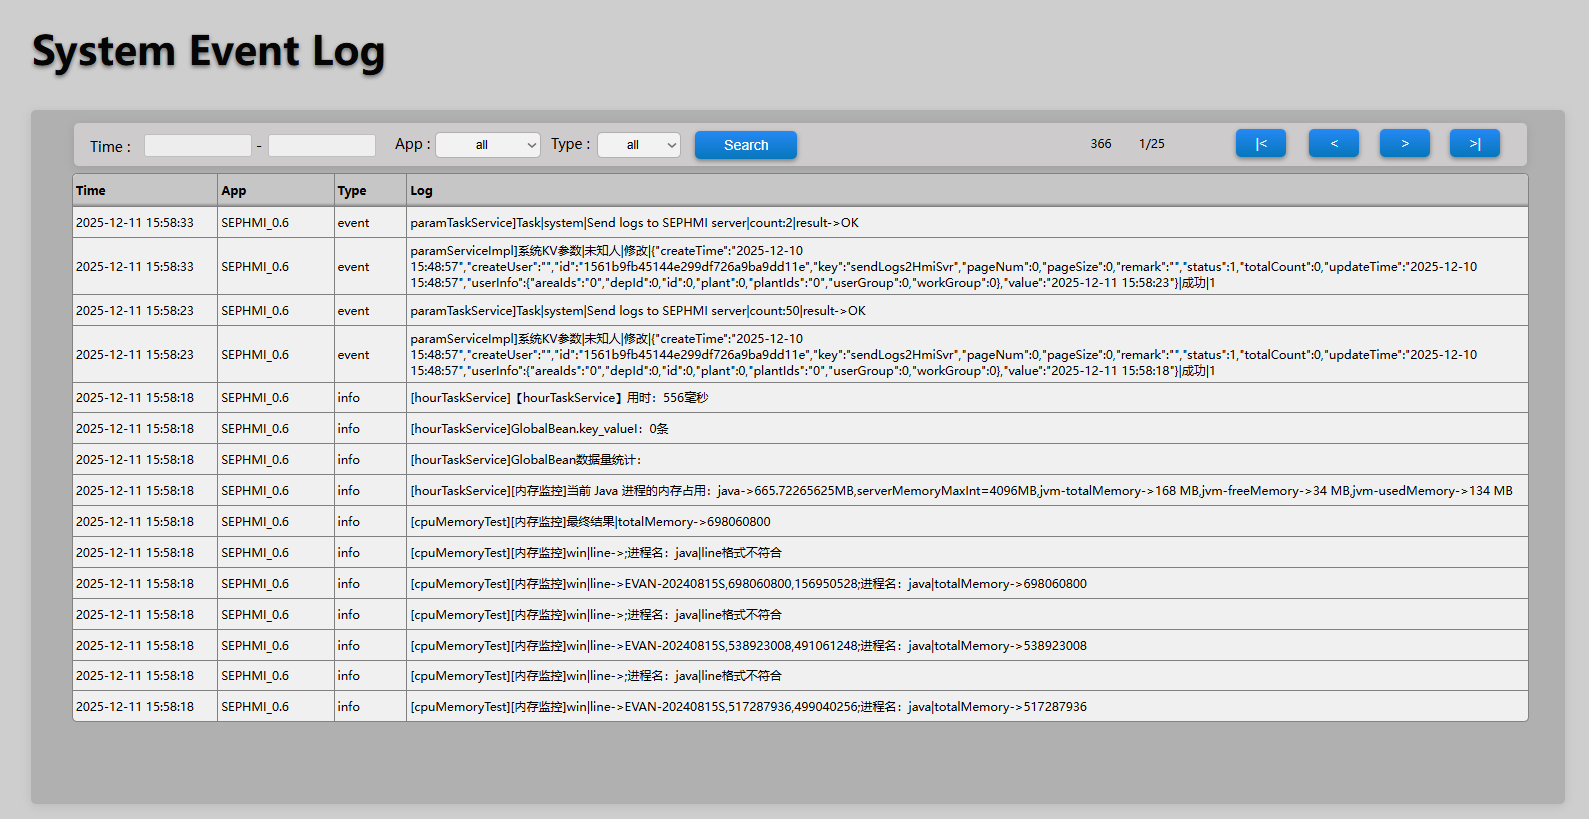Click the App column header
Screen dimensions: 1589x819
pos(234,191)
